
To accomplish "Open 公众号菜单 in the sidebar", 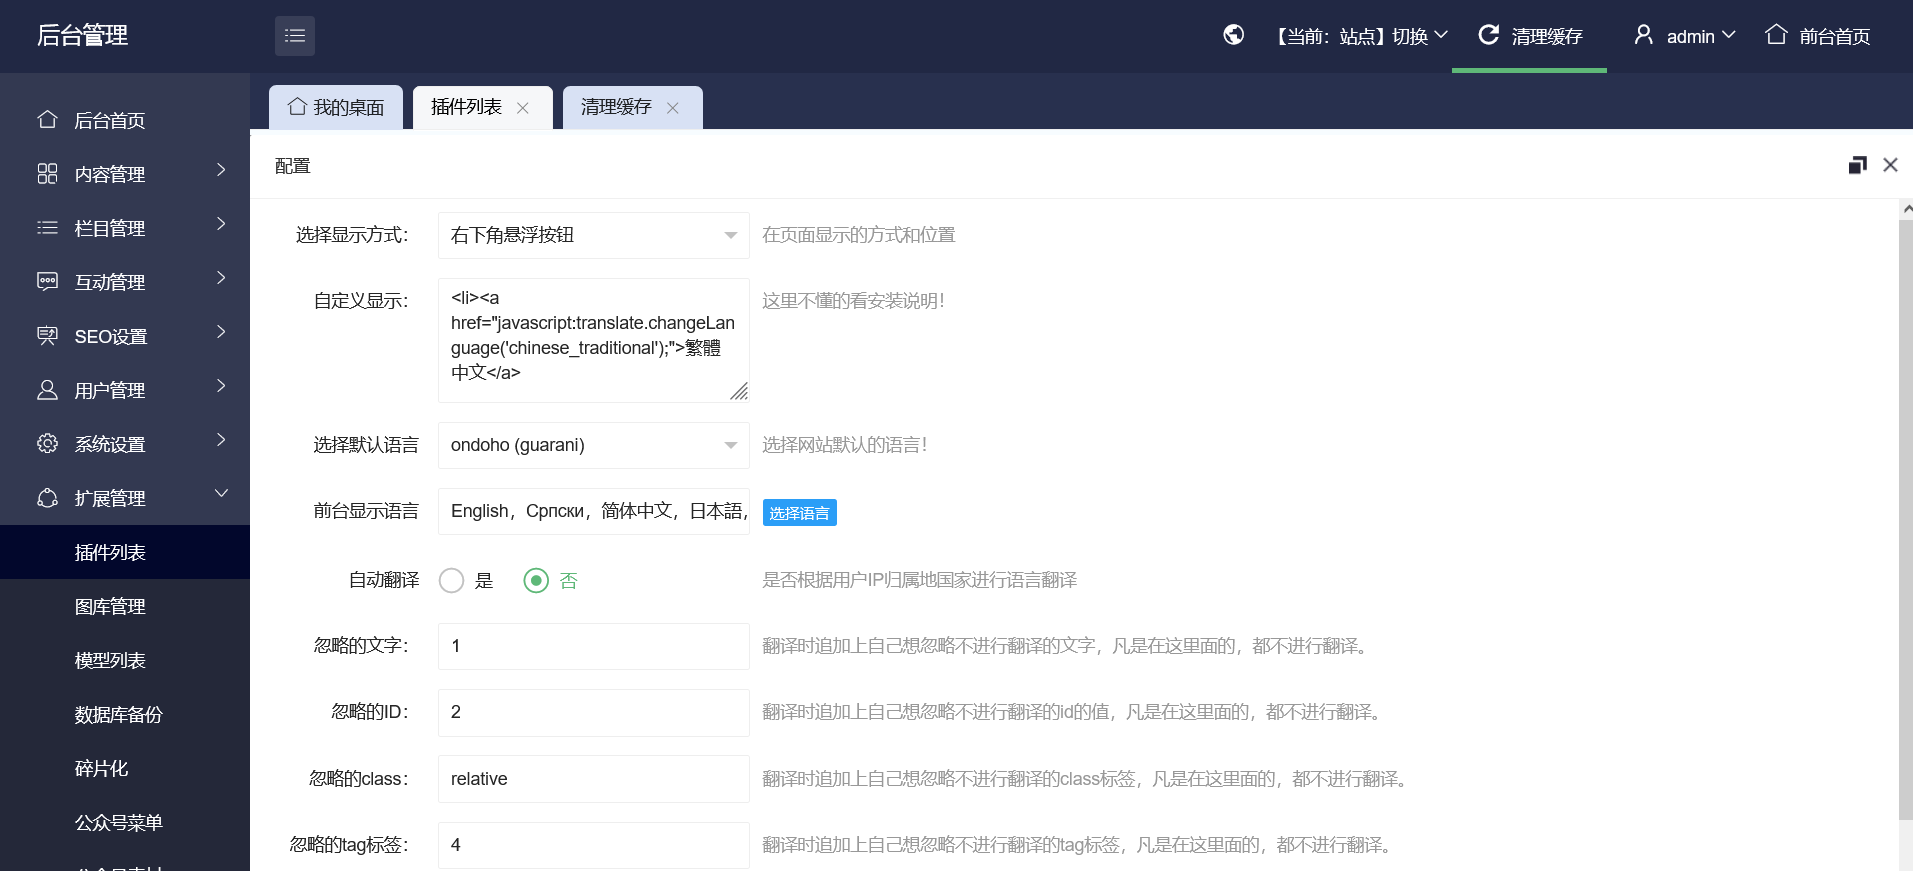I will [125, 822].
